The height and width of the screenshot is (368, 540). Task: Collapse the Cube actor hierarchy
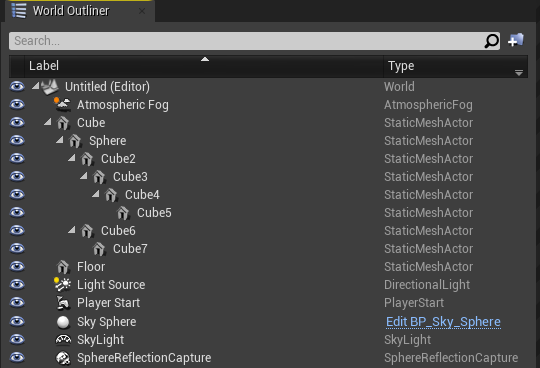[x=48, y=122]
